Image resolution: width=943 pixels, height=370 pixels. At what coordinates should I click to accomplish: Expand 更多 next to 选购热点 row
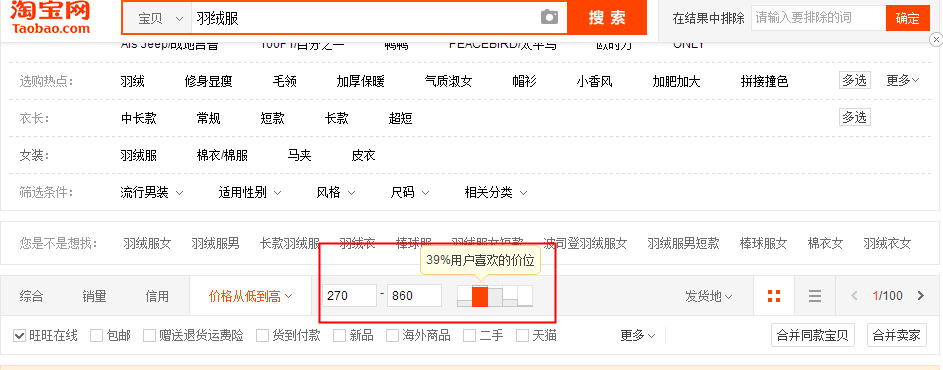[x=903, y=80]
